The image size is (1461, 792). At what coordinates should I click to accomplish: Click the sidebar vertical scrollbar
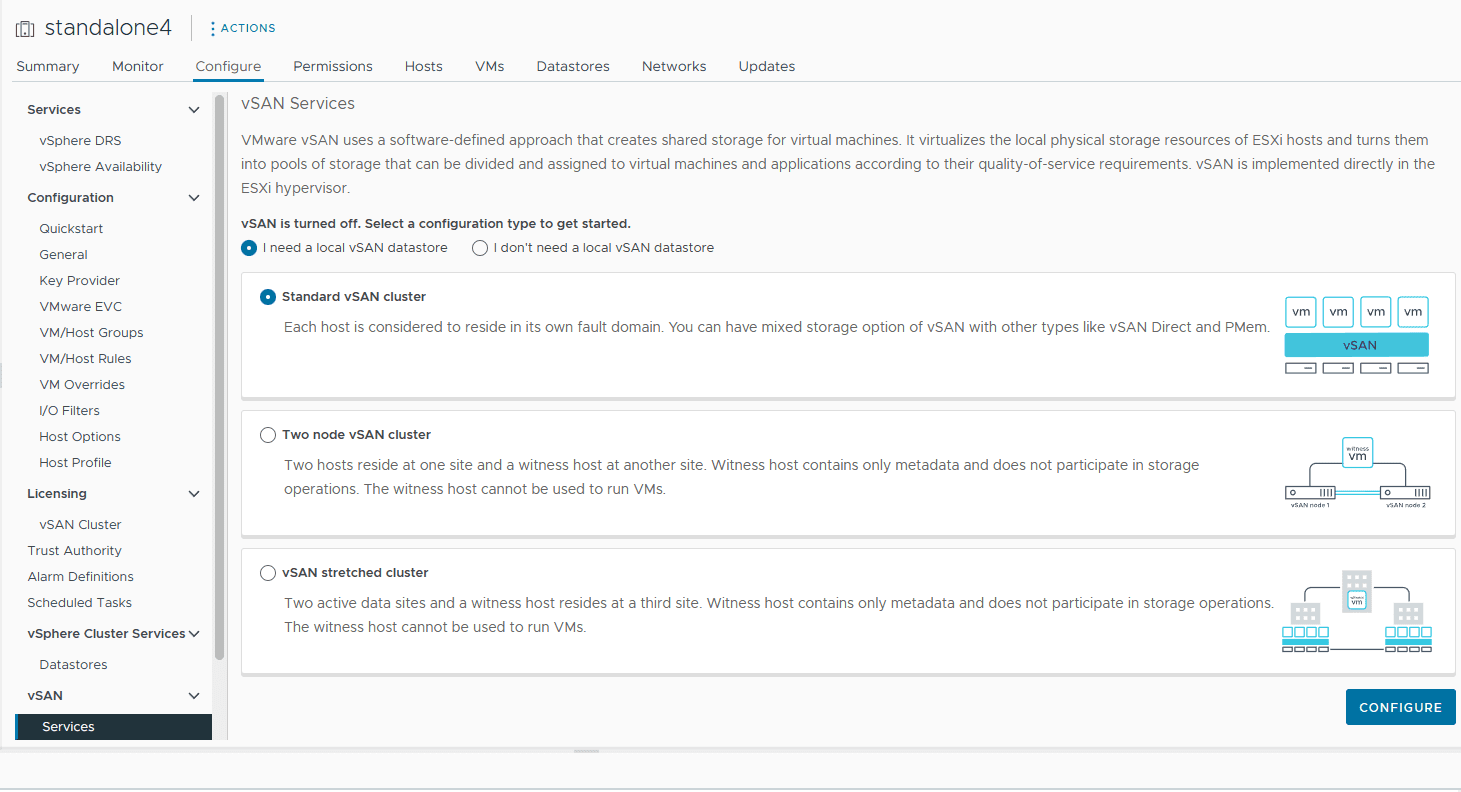(220, 380)
